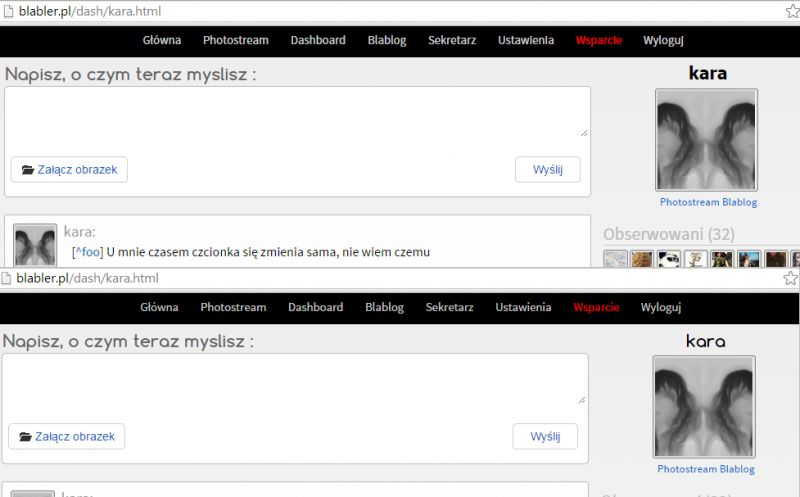This screenshot has height=497, width=800.
Task: Click Wyloguj in the upper navigation bar
Action: (663, 40)
